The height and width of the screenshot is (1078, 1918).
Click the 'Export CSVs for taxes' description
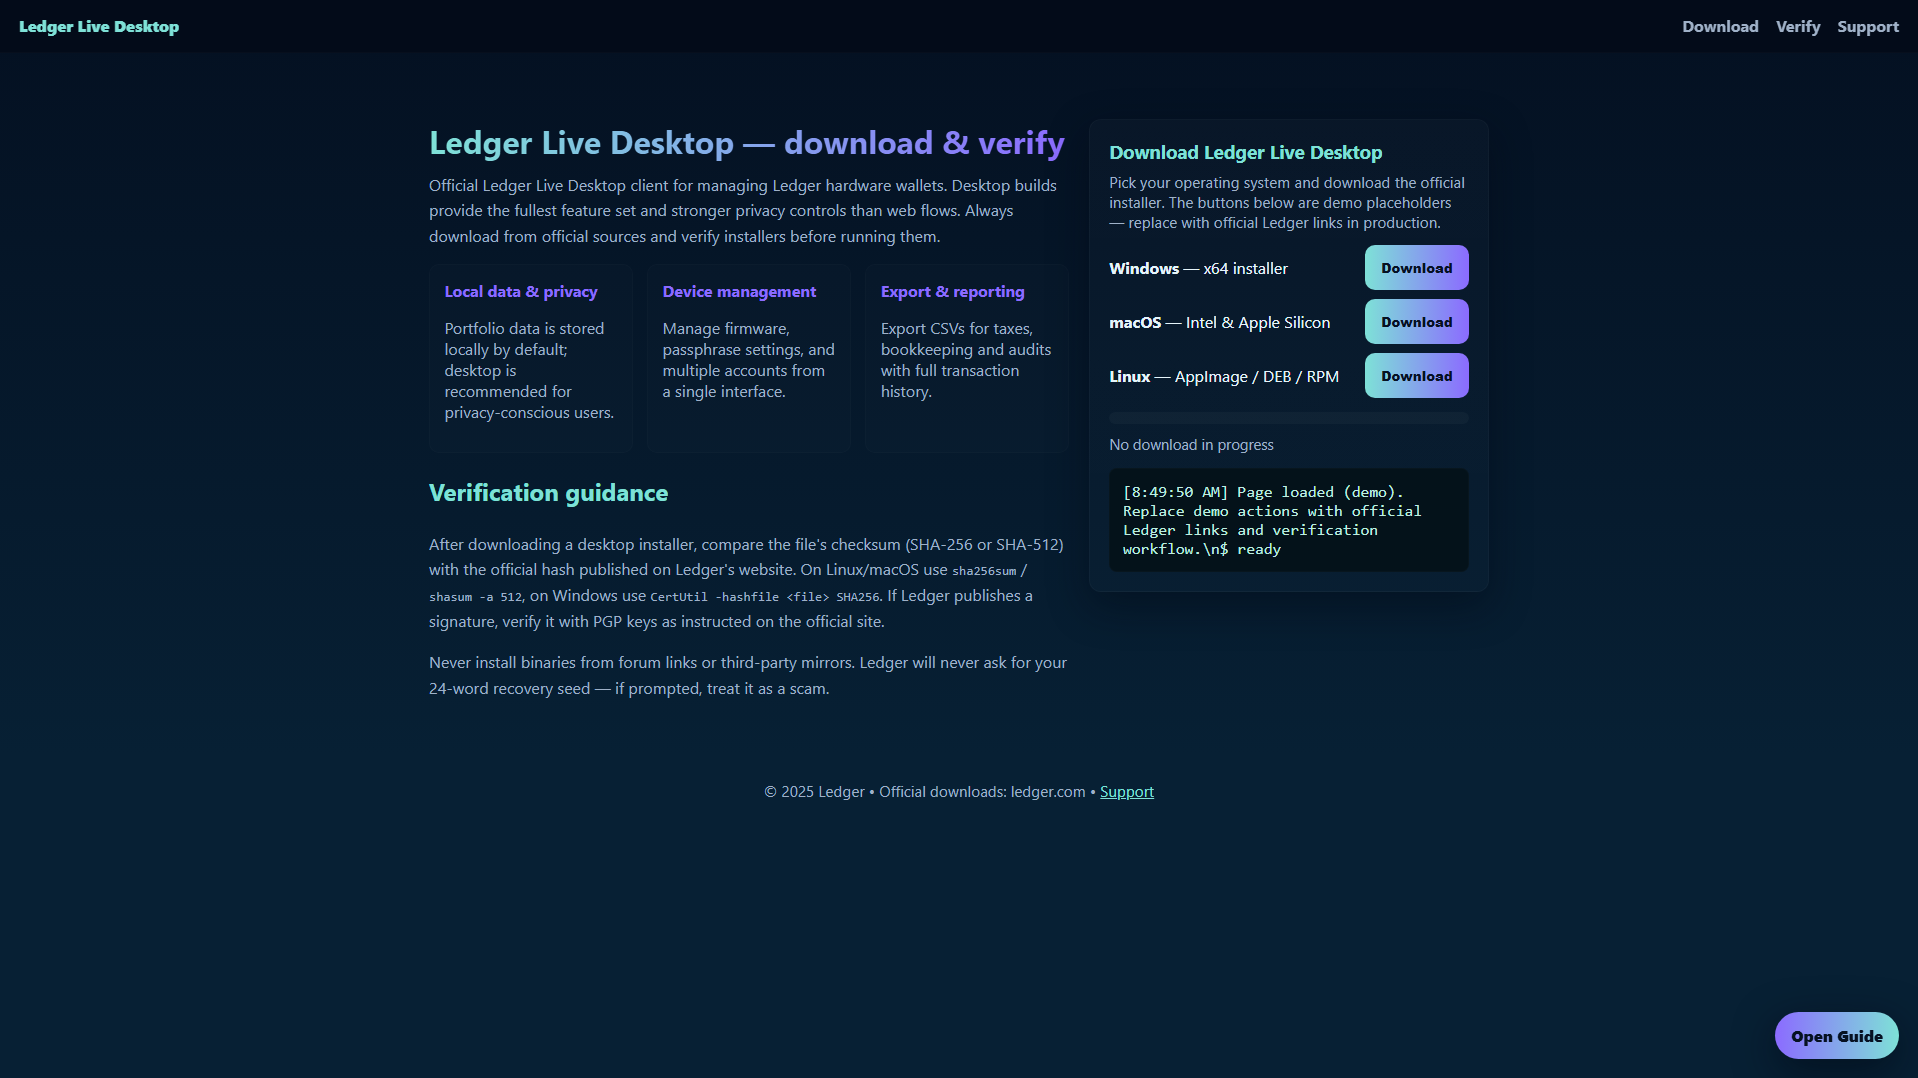point(966,360)
